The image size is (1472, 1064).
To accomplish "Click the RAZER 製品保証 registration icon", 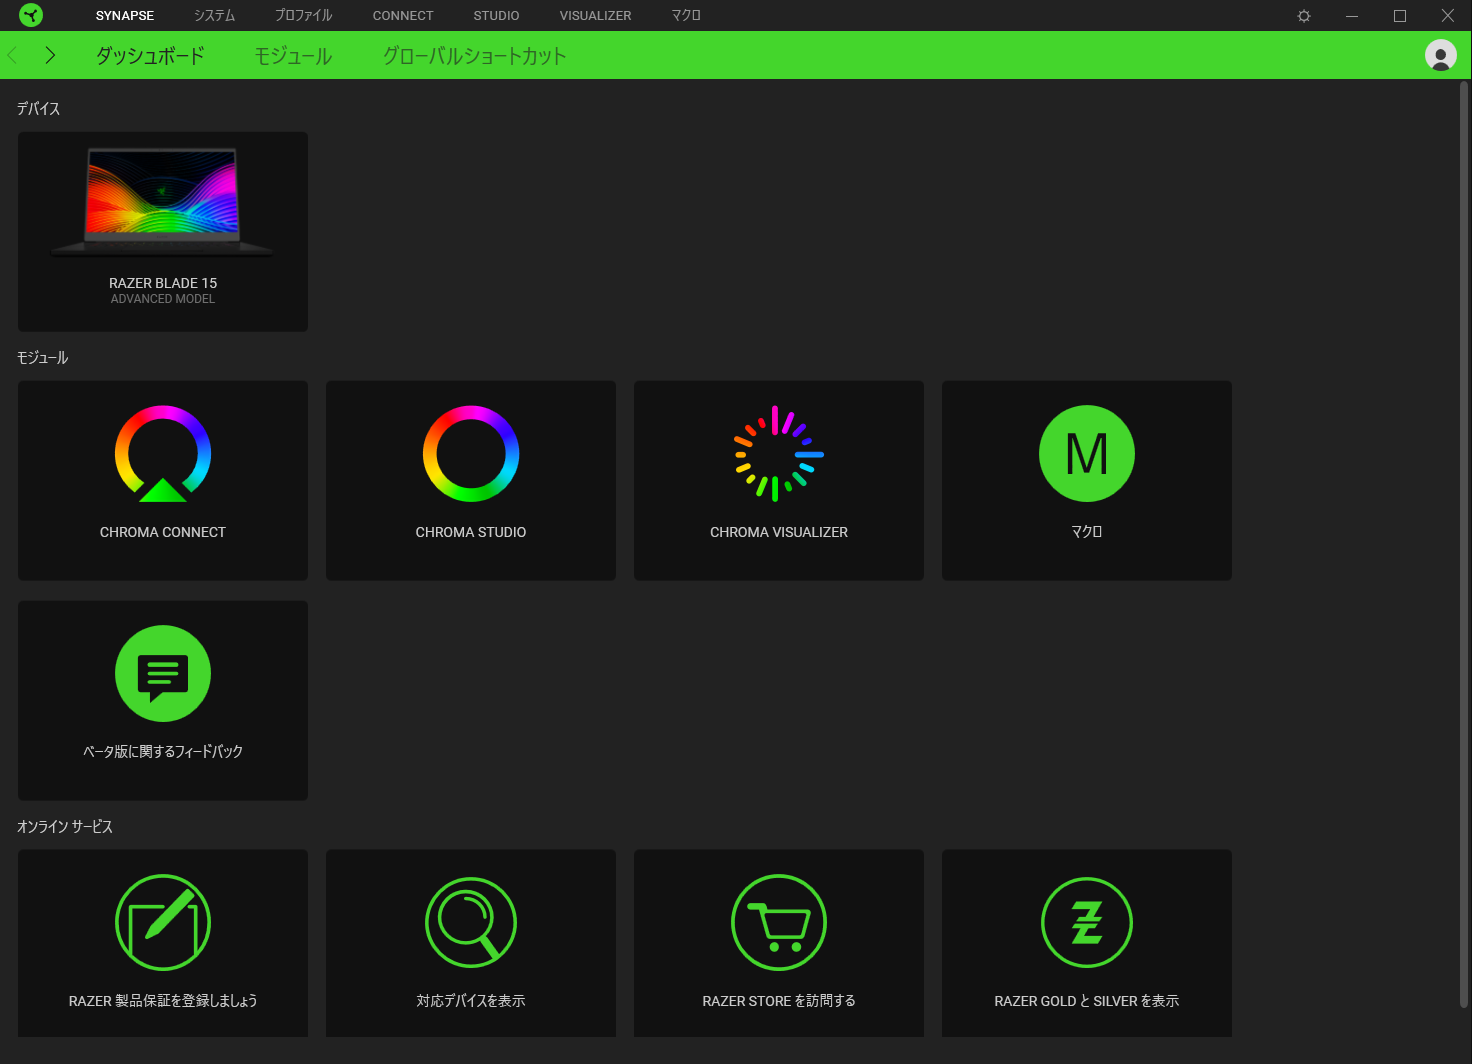I will pos(163,922).
